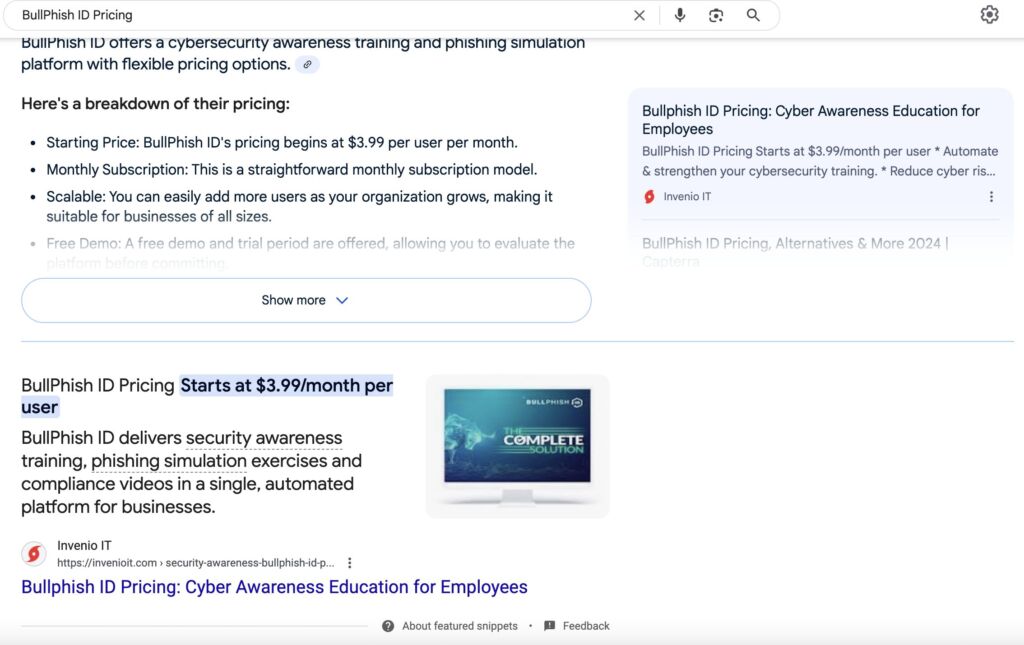
Task: Click the magnifying glass search icon
Action: point(753,15)
